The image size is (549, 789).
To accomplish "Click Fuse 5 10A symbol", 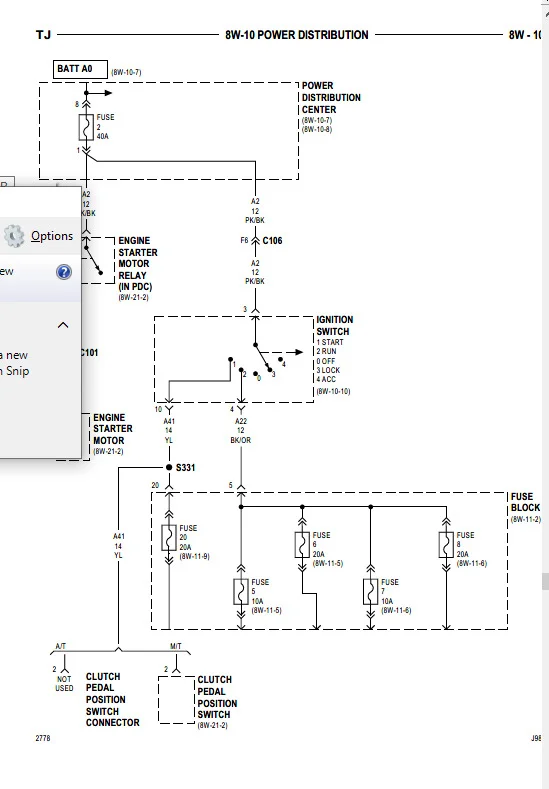I will click(241, 592).
